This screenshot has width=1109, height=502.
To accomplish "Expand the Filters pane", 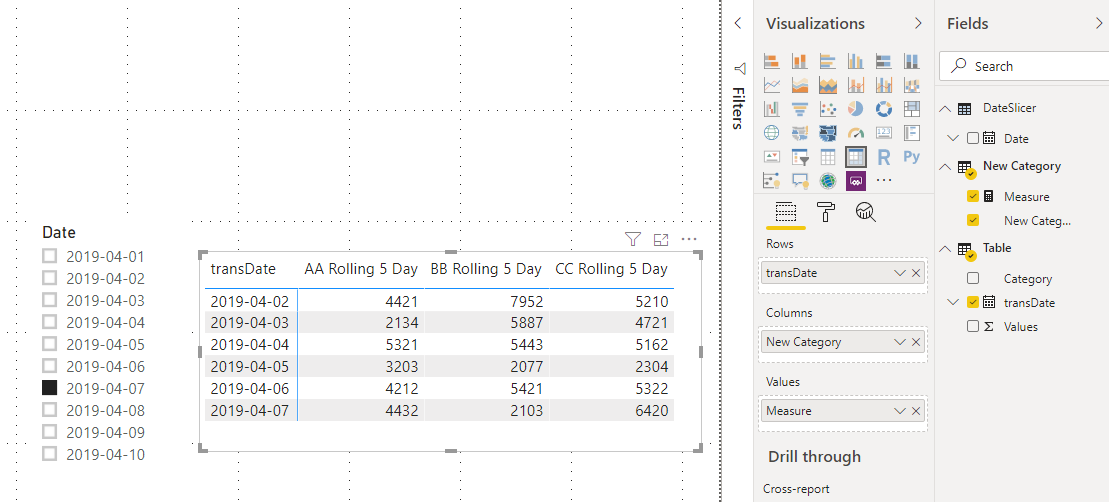I will 738,23.
